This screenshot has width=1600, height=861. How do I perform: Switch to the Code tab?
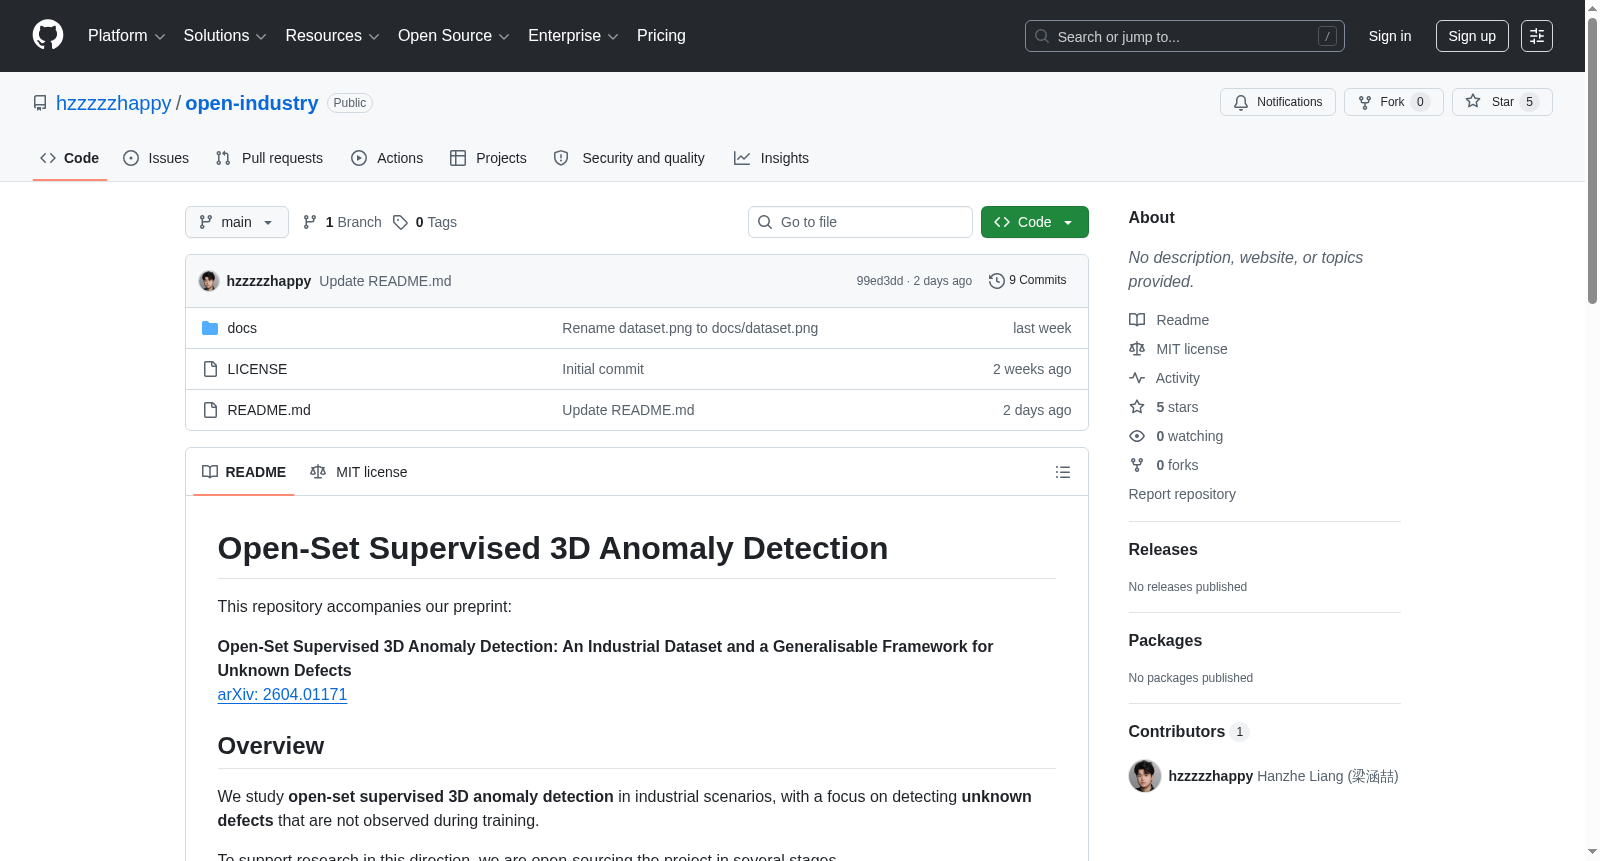[70, 158]
